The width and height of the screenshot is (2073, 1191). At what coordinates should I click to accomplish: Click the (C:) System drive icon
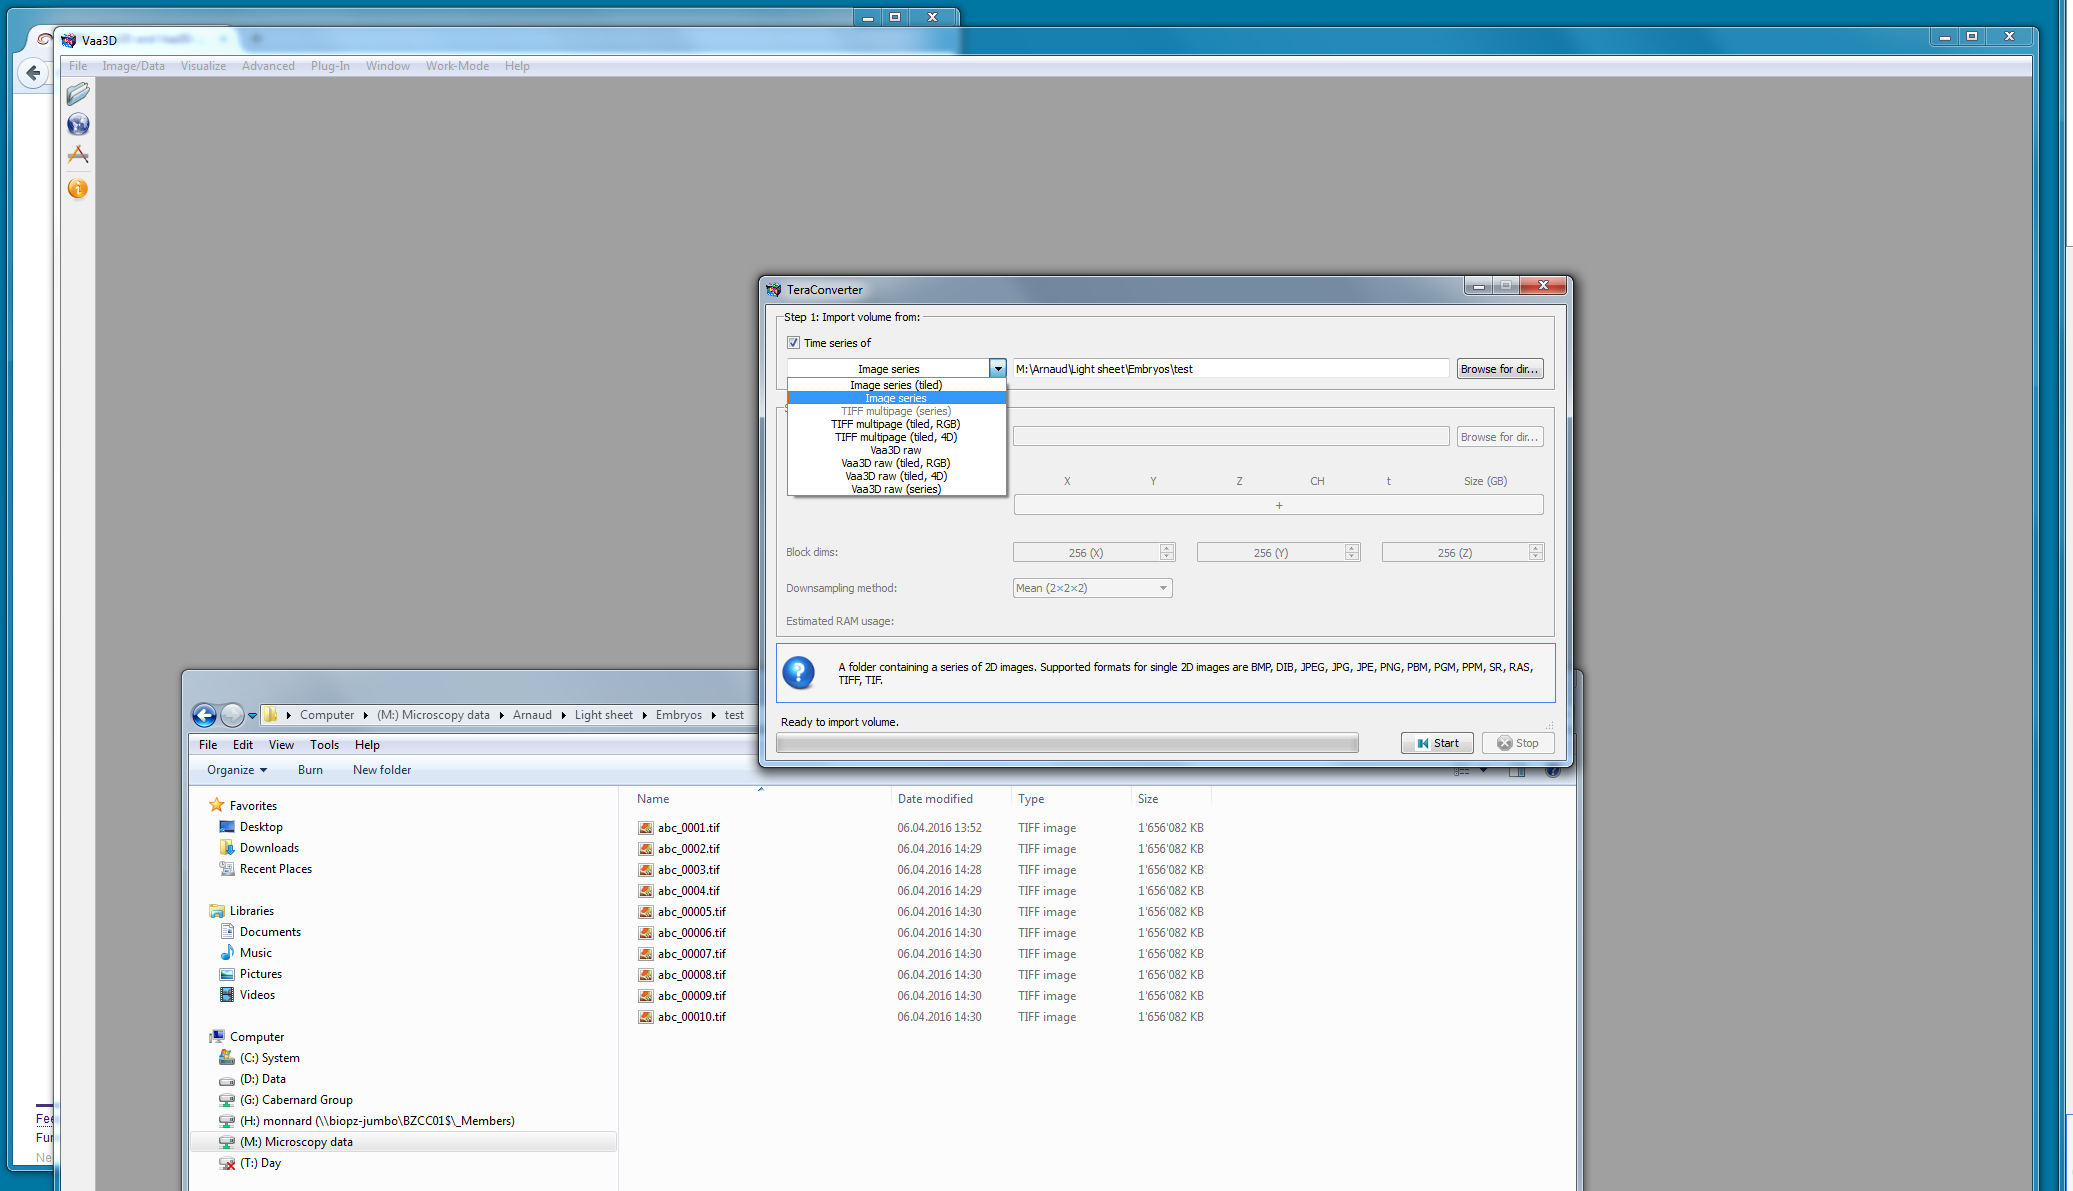227,1057
